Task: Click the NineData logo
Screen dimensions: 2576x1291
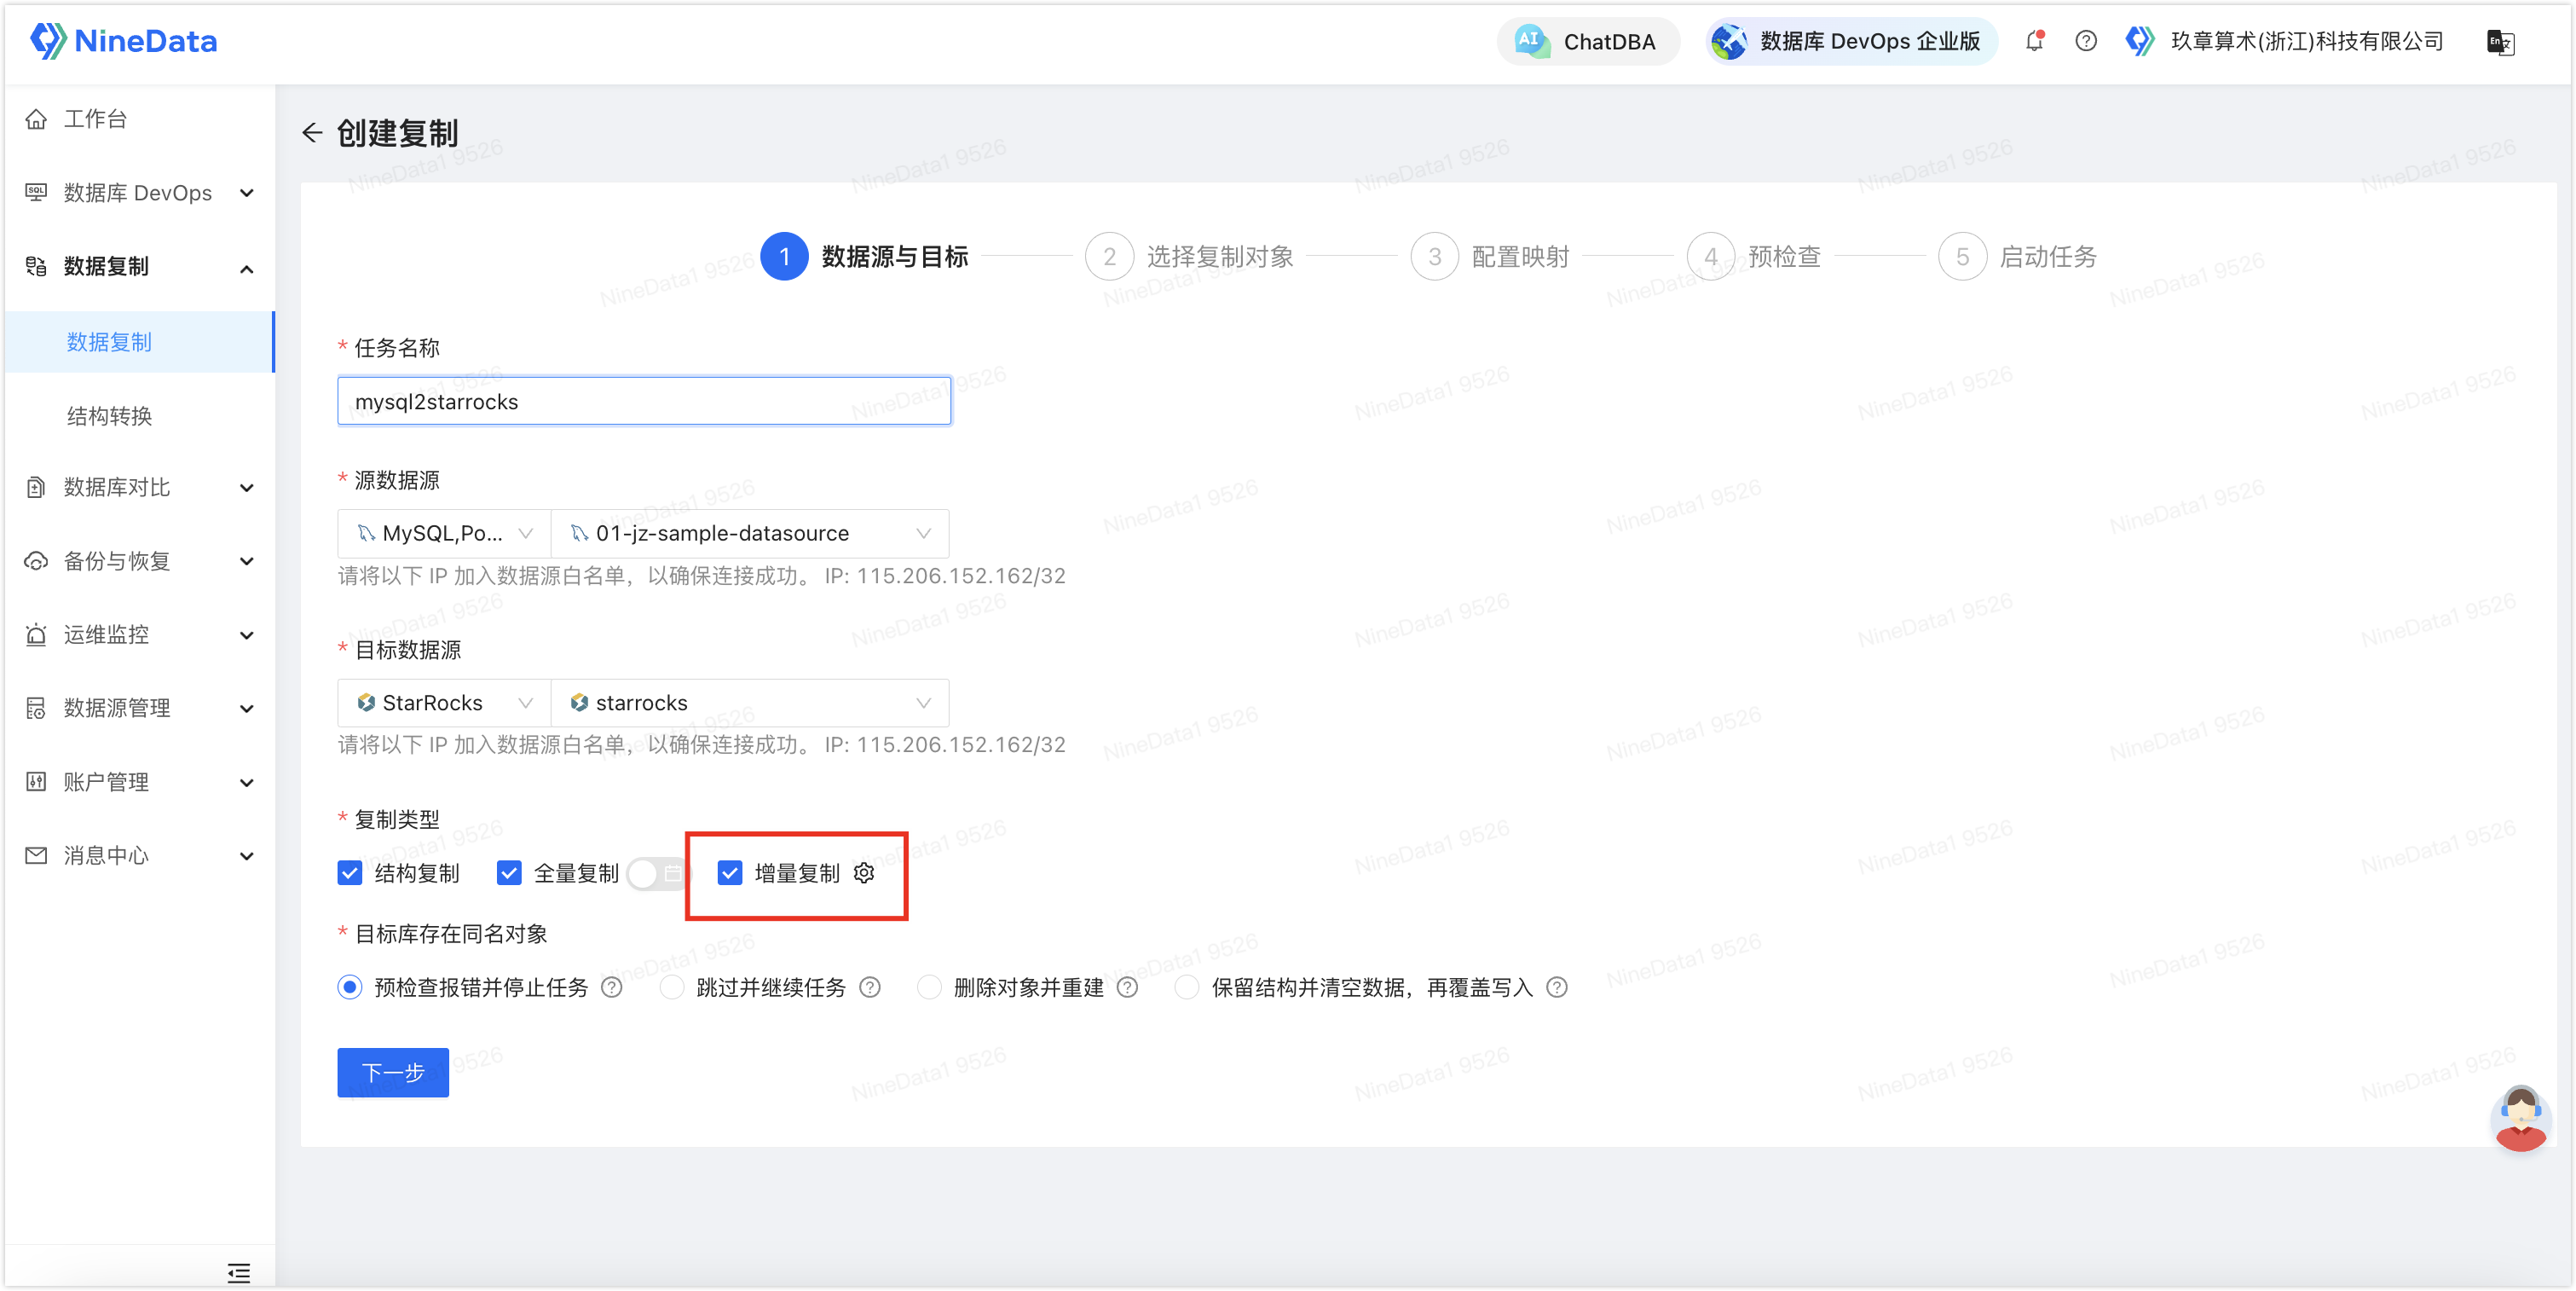Action: [124, 41]
